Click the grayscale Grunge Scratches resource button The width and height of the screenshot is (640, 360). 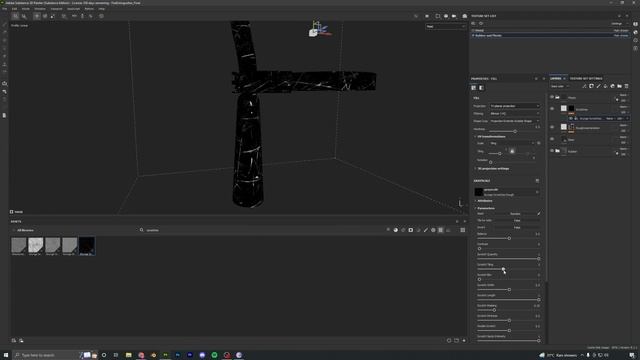click(507, 192)
